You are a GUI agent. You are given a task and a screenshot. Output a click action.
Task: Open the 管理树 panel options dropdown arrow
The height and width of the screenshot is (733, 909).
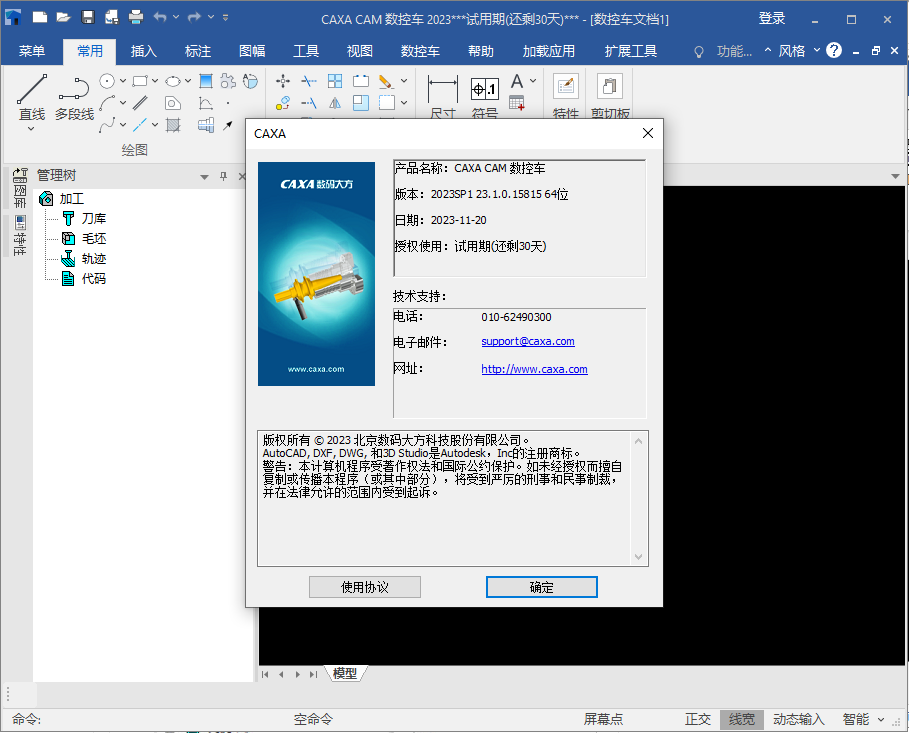click(x=204, y=177)
